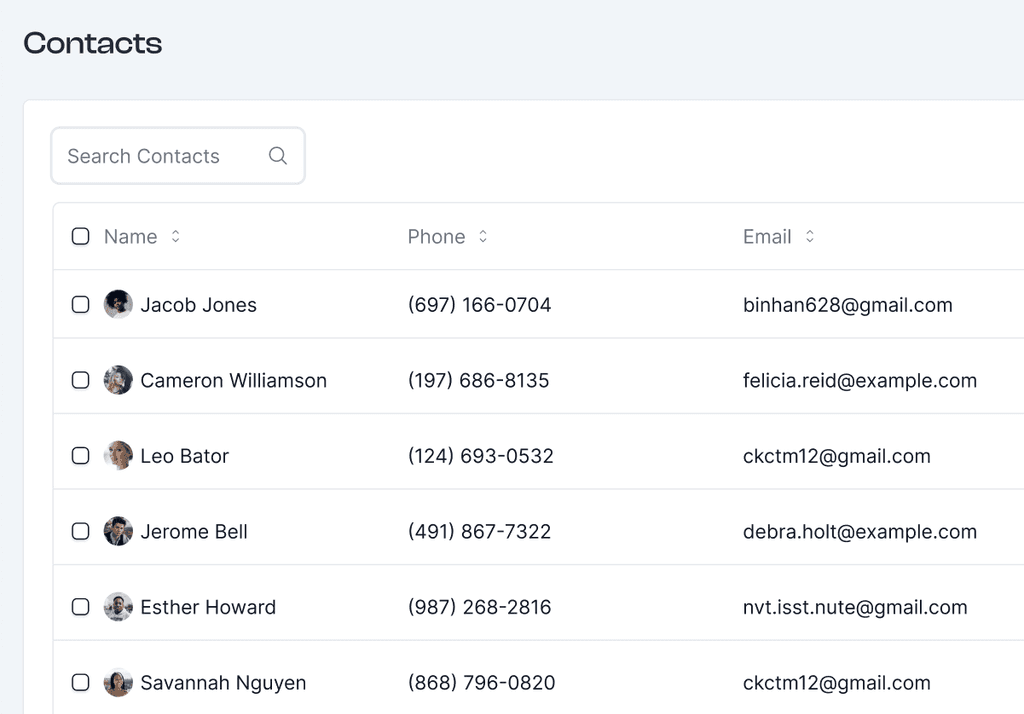Screen dimensions: 1024x714
Task: Click the Search Contacts input field
Action: [x=160, y=156]
